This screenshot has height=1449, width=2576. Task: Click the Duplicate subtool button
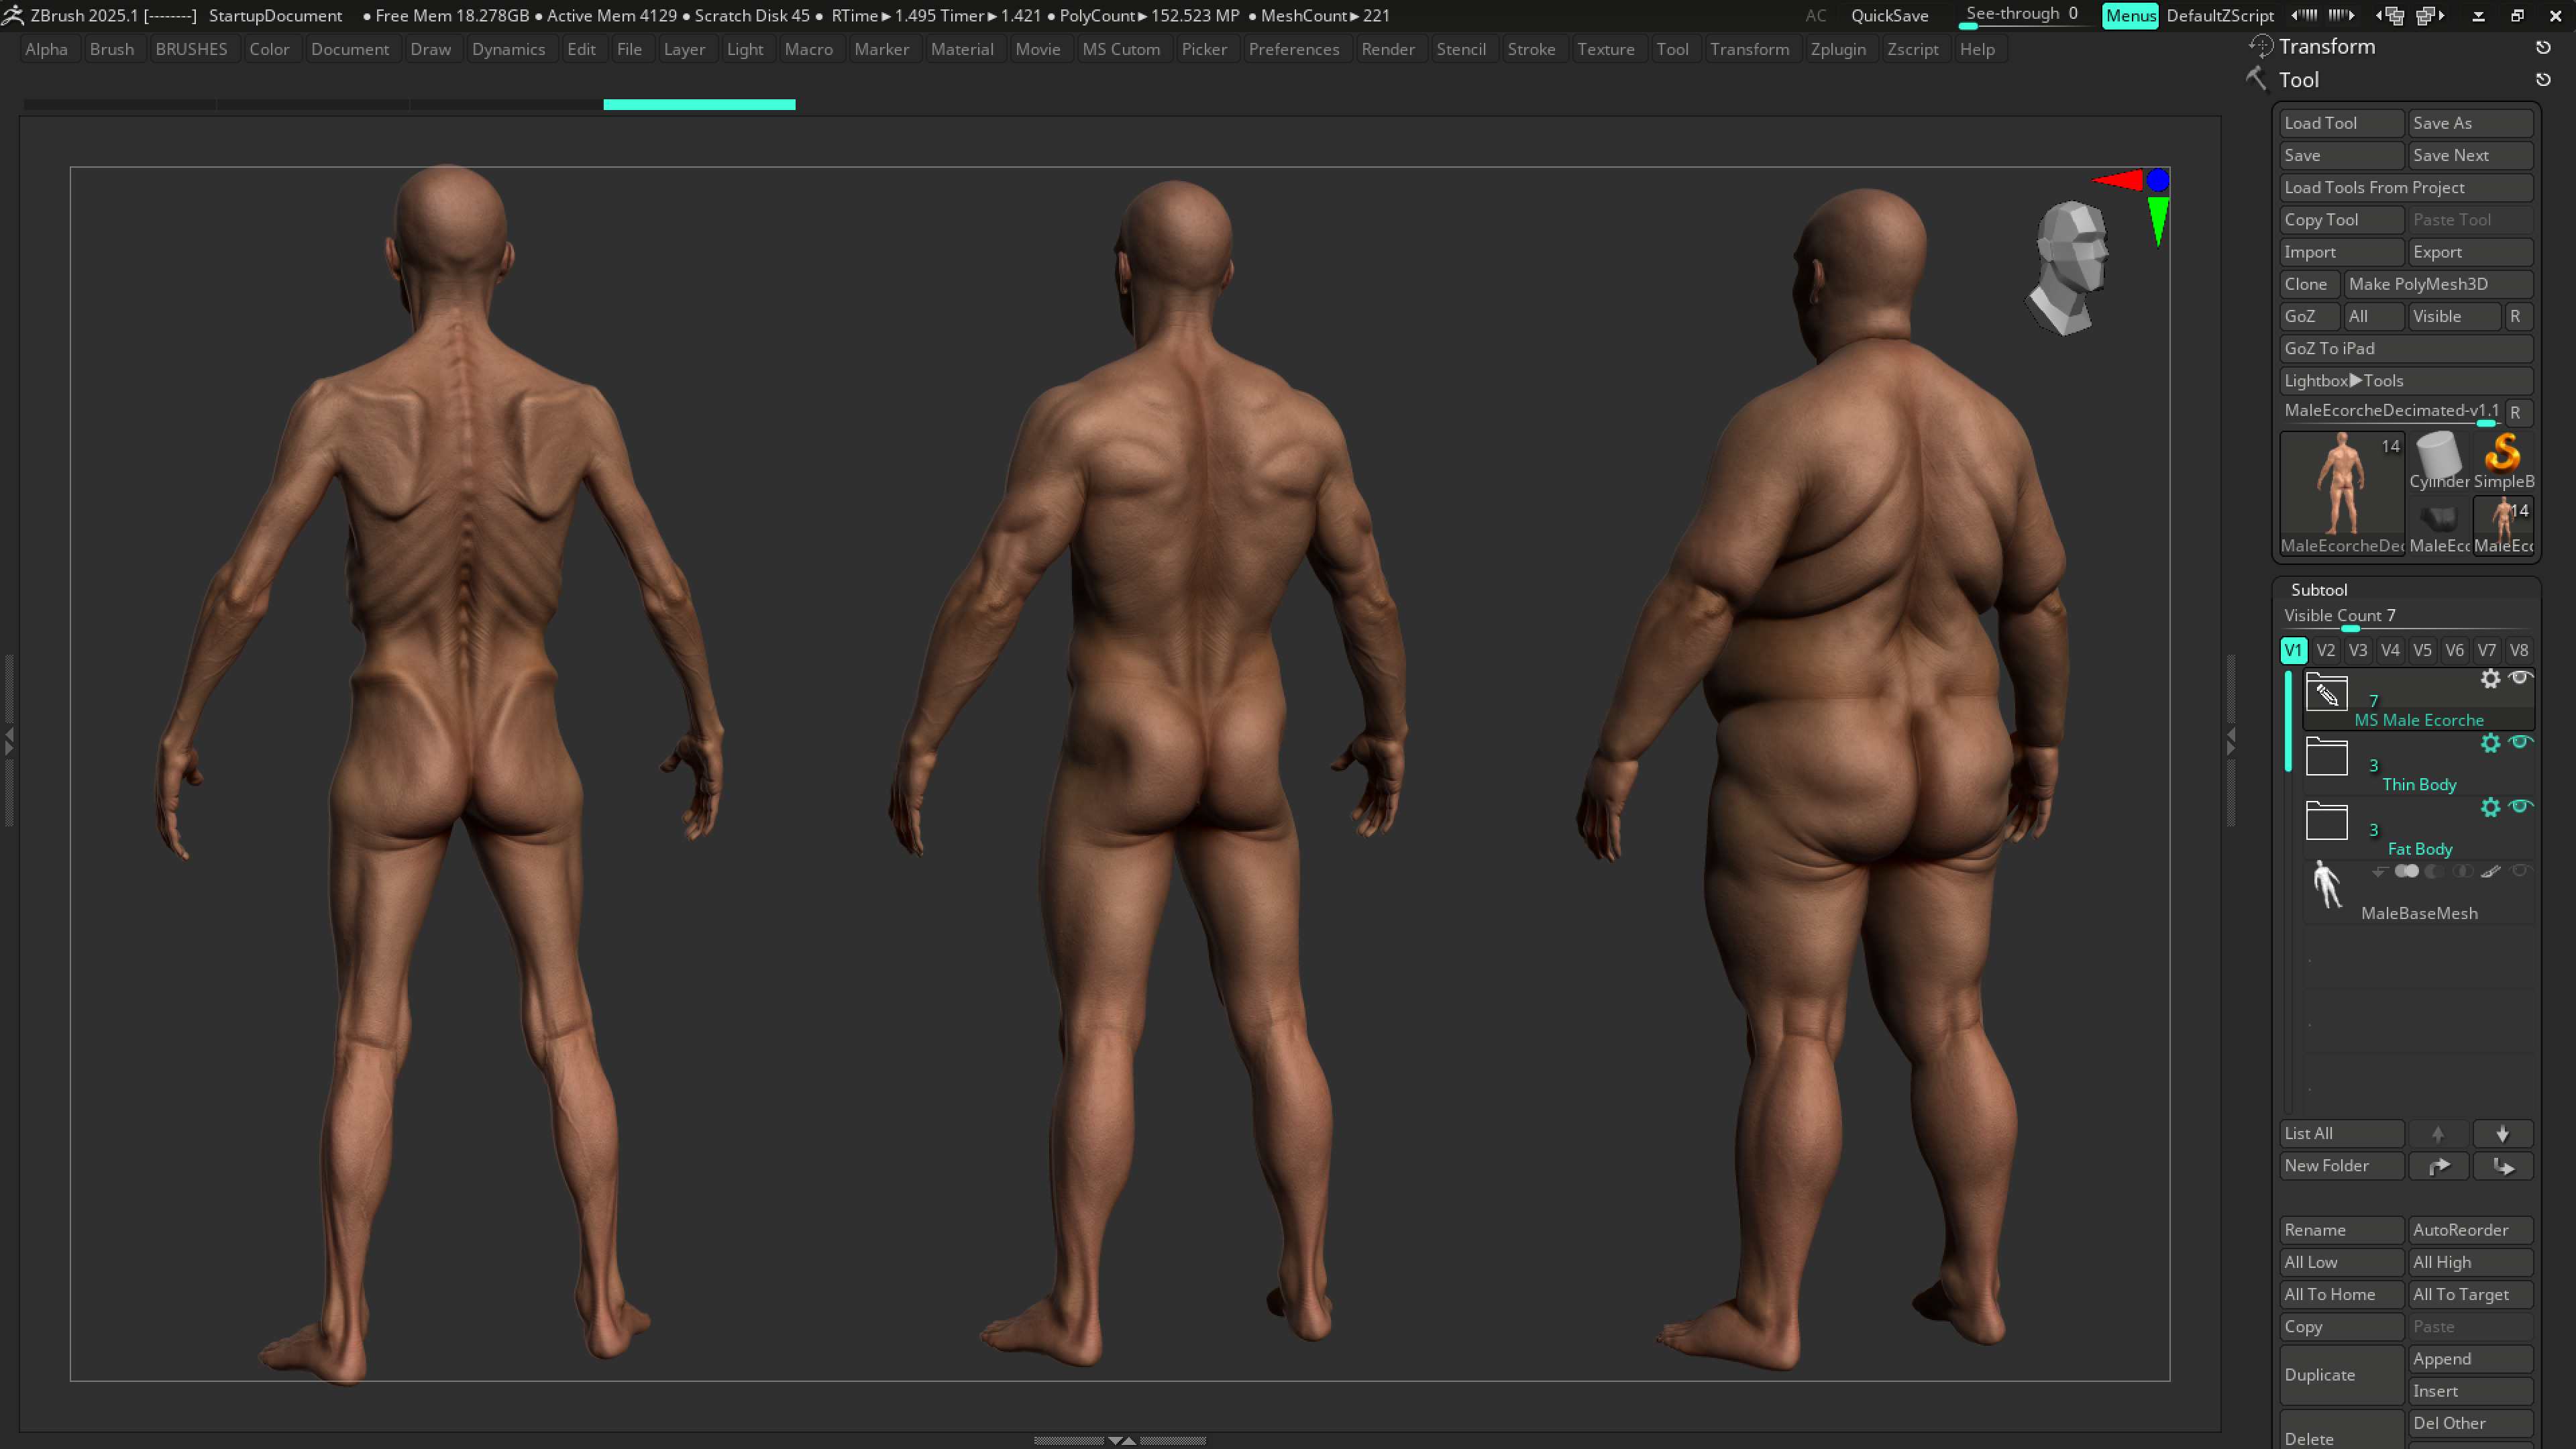[x=2341, y=1375]
